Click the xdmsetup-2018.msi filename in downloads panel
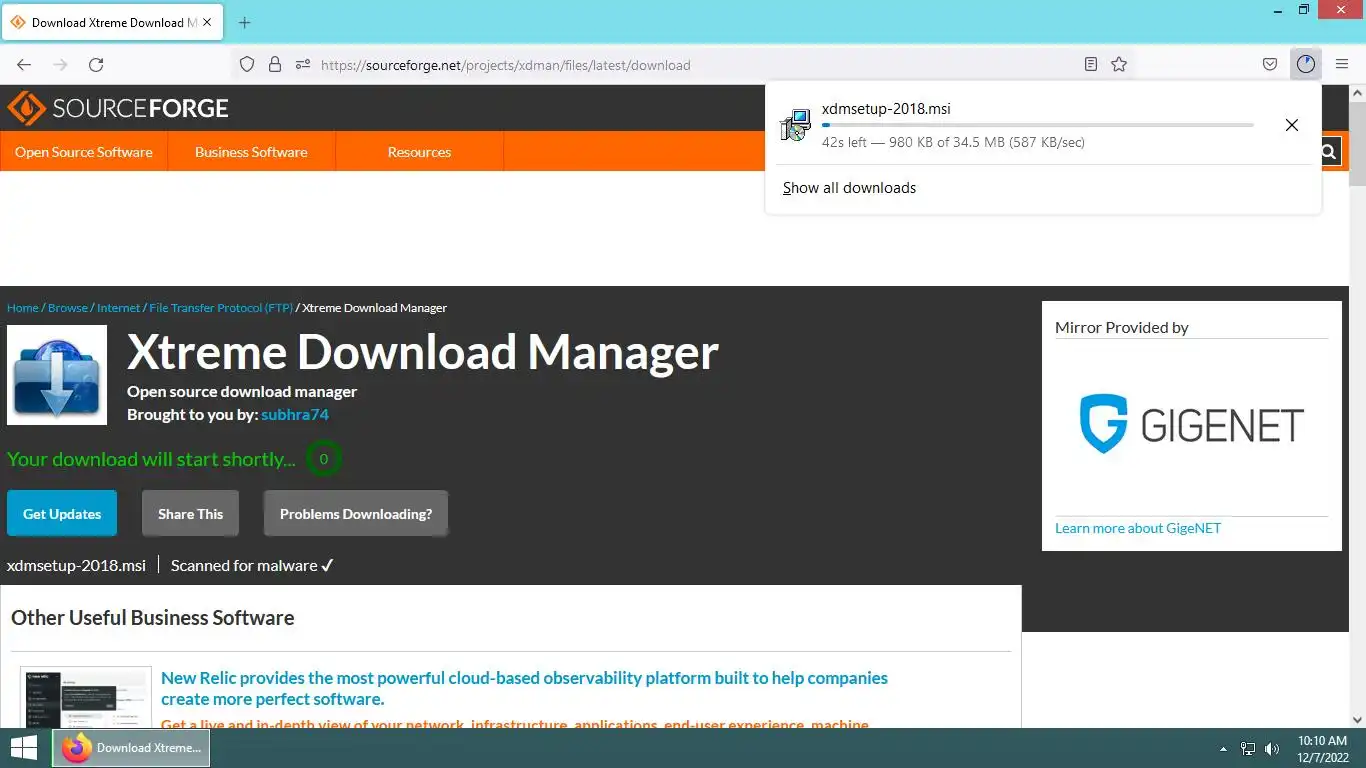 (886, 109)
